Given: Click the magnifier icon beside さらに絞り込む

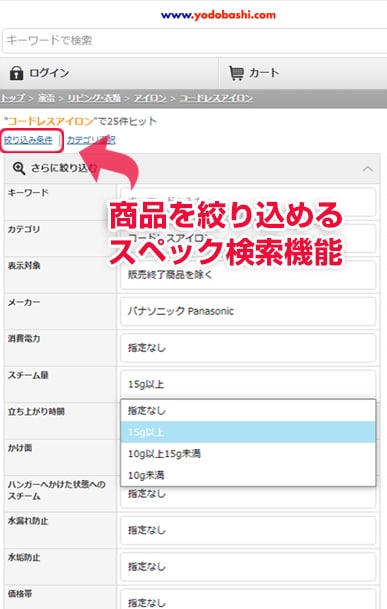Looking at the screenshot, I should click(x=19, y=168).
